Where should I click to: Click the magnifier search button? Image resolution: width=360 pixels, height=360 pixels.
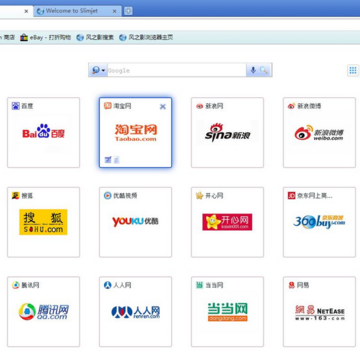264,70
